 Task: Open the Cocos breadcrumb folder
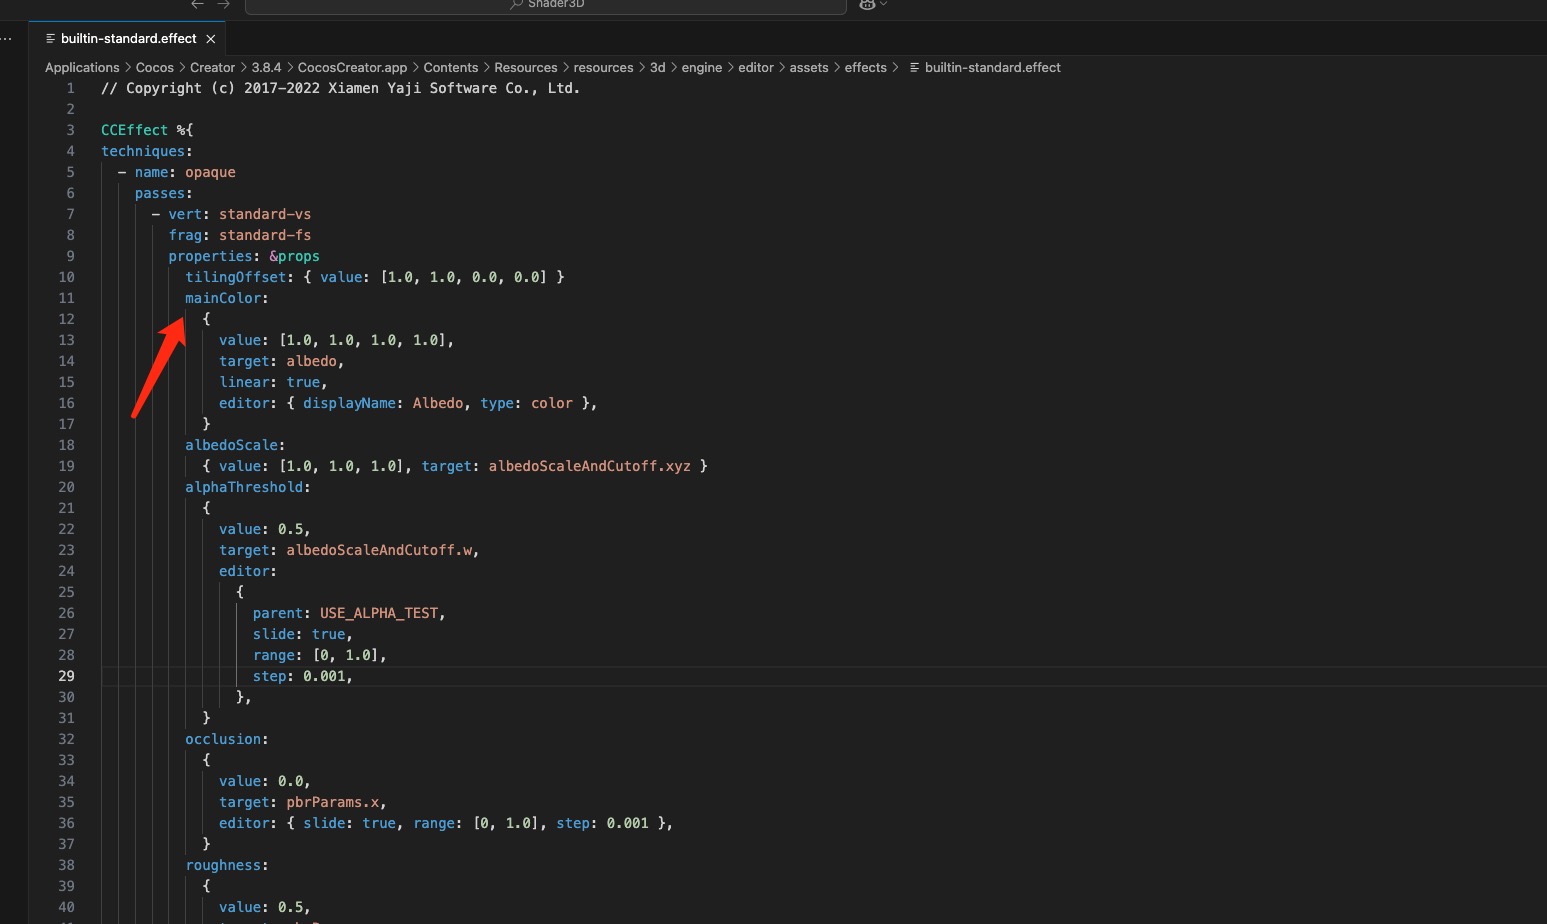[x=154, y=68]
